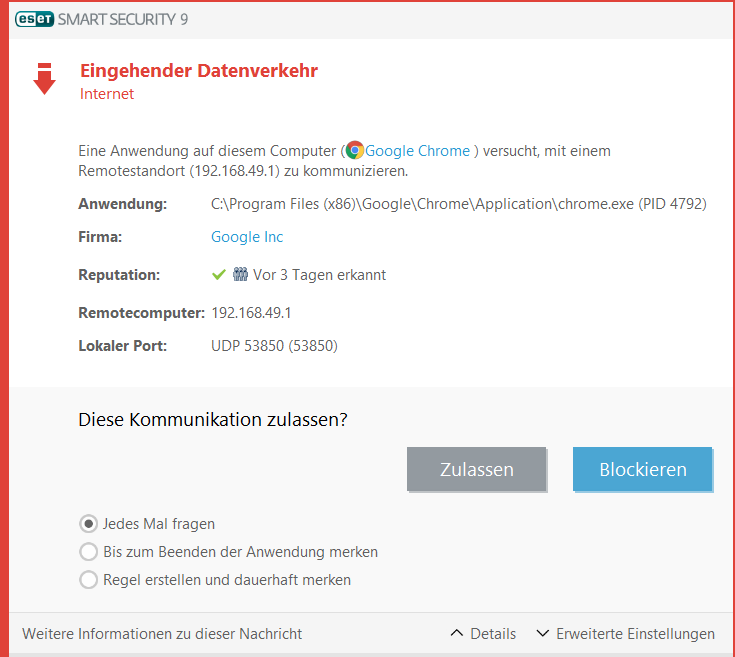Click the Remotecomputer value 192.168.49.1

(x=251, y=313)
